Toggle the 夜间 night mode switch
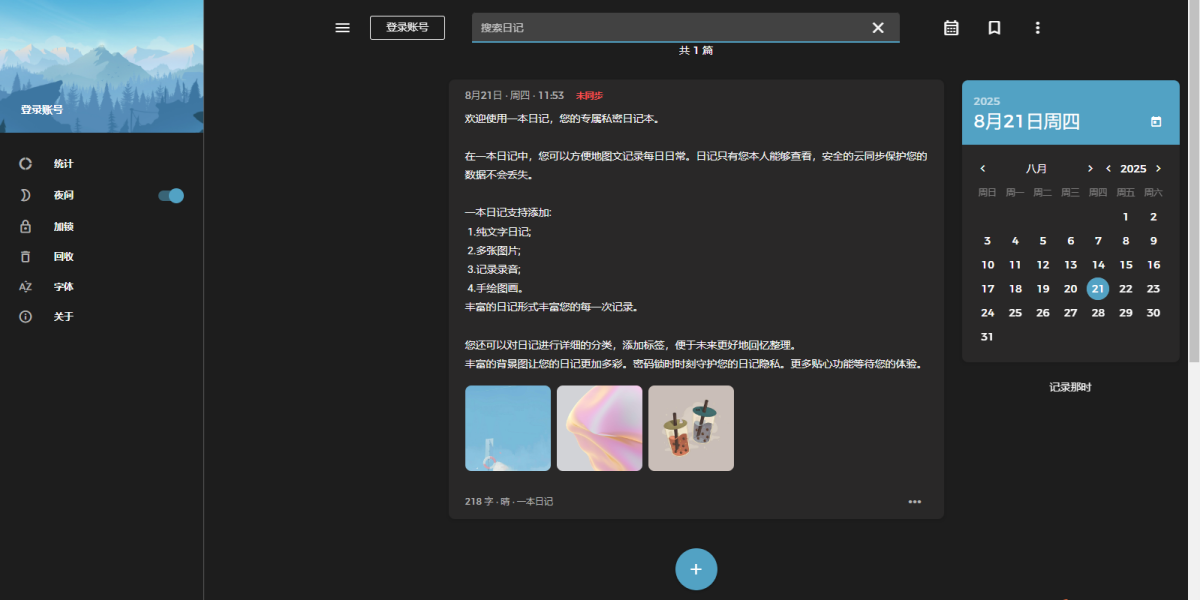The width and height of the screenshot is (1200, 600). pos(171,196)
